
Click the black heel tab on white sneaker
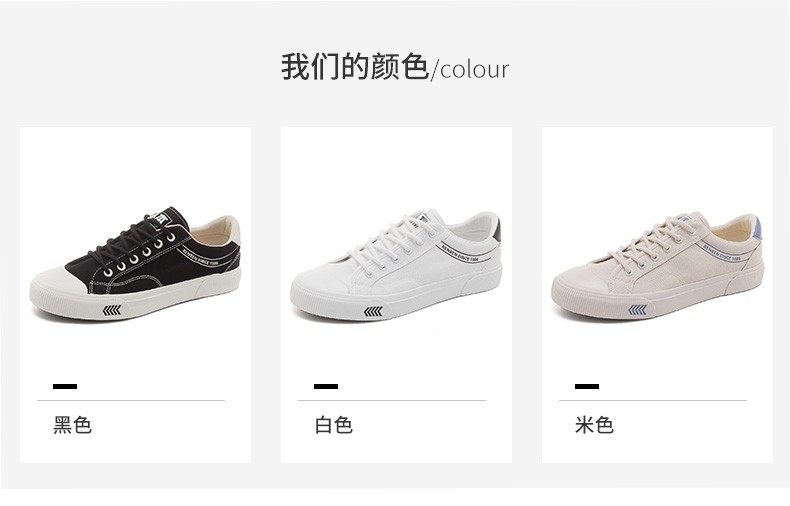(496, 229)
